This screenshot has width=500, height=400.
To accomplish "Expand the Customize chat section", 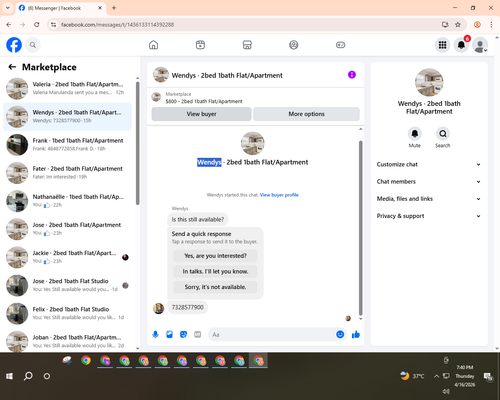I will point(429,164).
